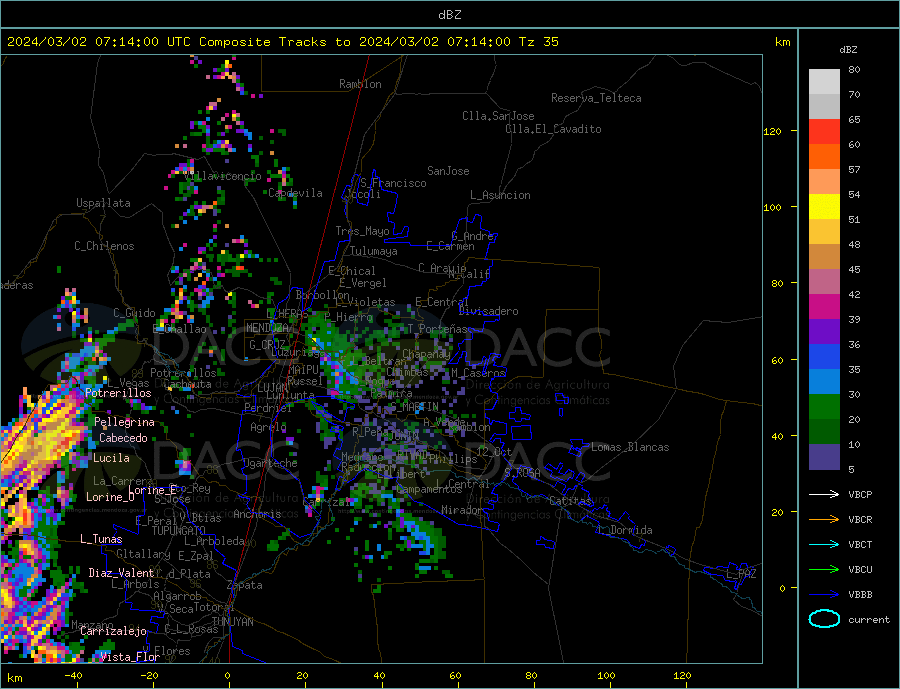Image resolution: width=900 pixels, height=689 pixels.
Task: Click the 'Pellegrina' map label
Action: 125,422
